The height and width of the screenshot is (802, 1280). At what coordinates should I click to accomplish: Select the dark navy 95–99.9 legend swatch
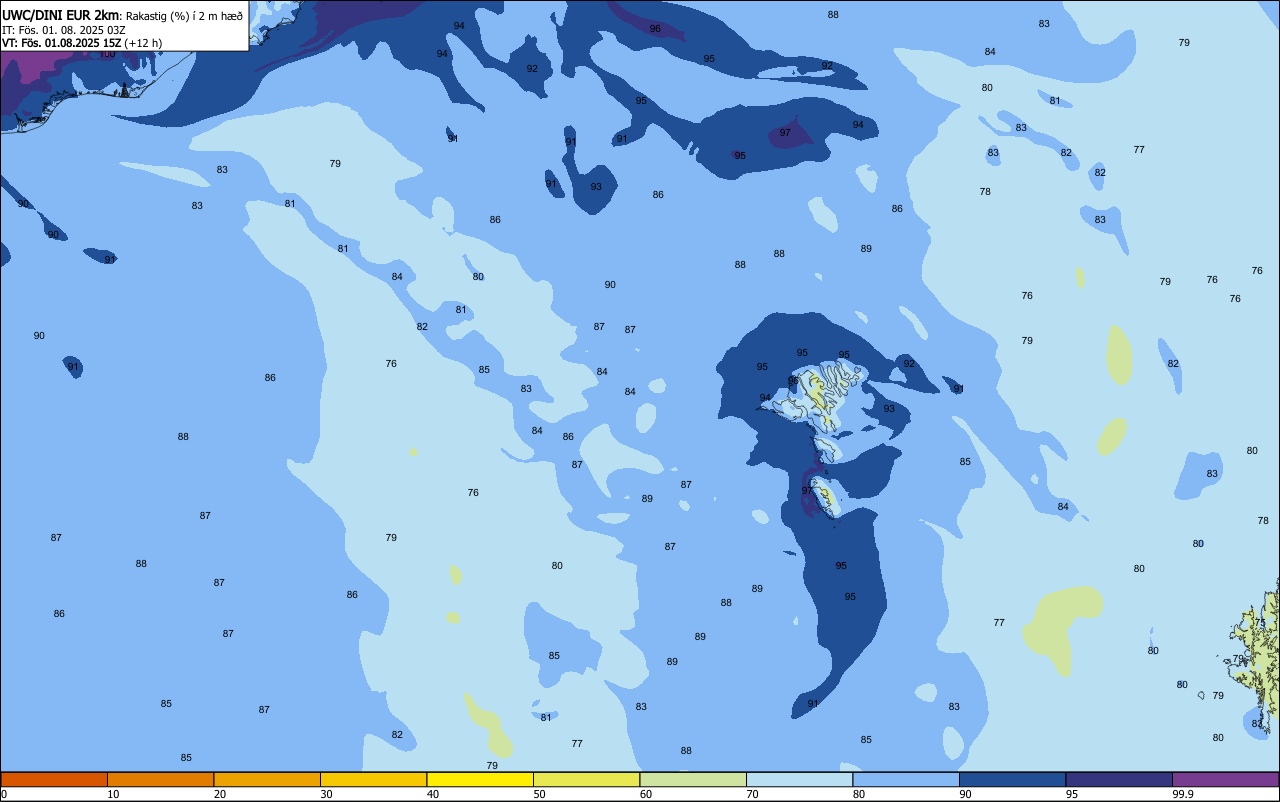(1119, 779)
